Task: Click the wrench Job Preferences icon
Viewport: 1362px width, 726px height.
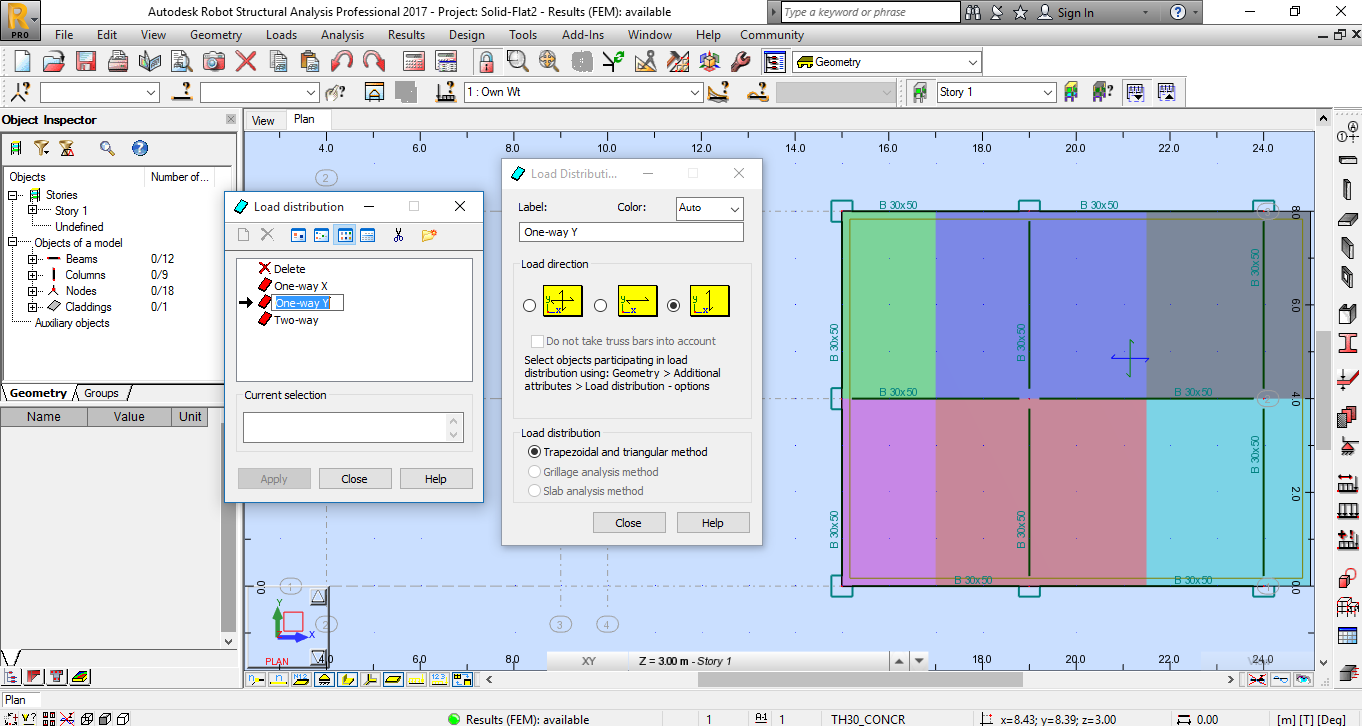Action: coord(741,61)
